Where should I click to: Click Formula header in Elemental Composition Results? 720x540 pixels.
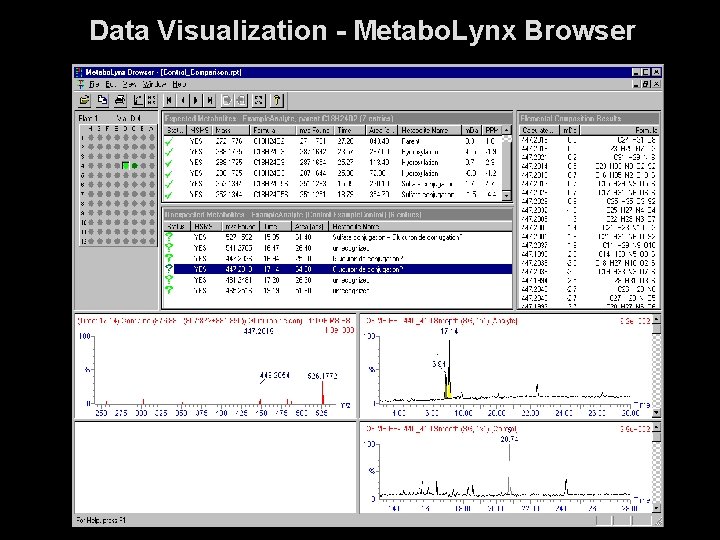point(620,130)
